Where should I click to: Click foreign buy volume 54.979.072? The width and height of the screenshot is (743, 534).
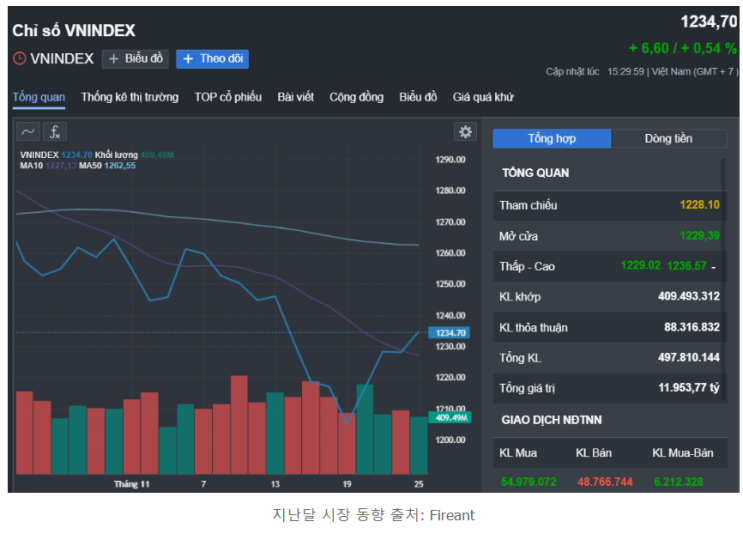coord(528,482)
